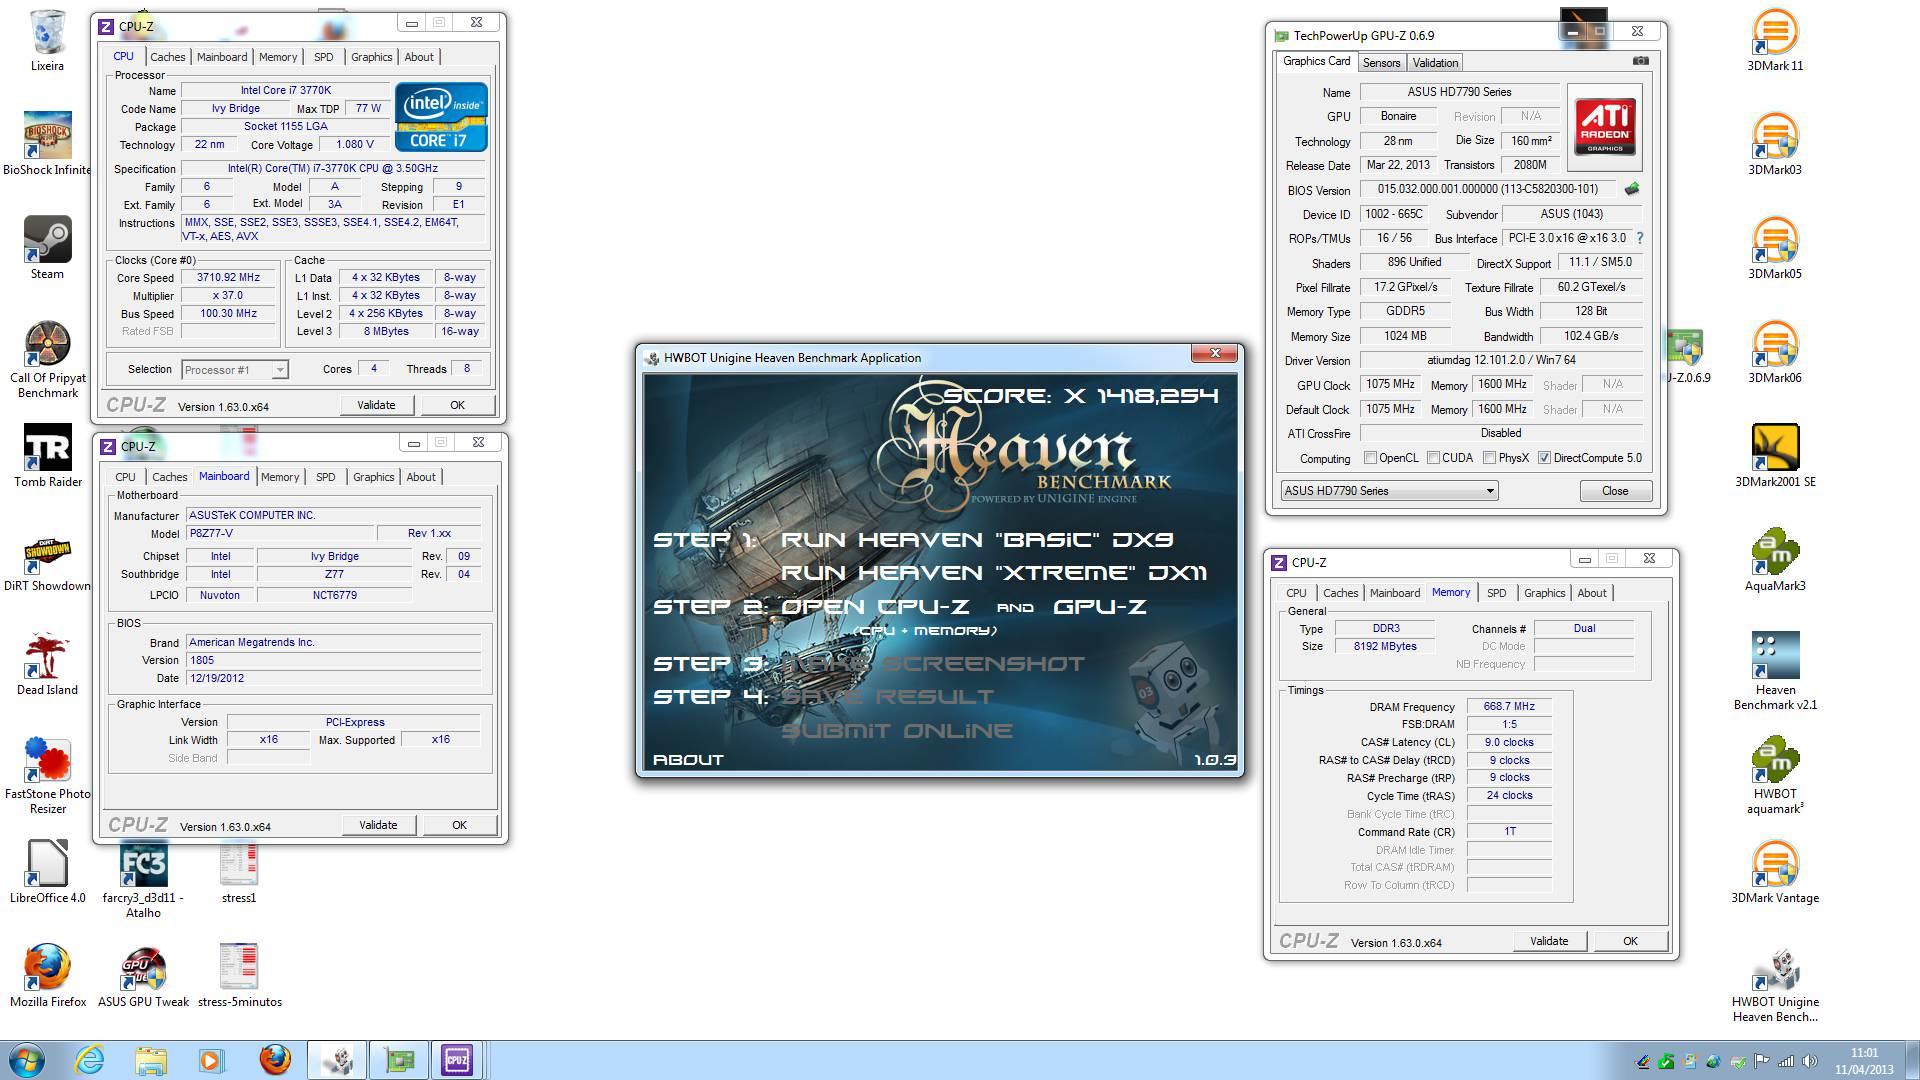This screenshot has height=1080, width=1920.
Task: Open Lixeira recycle bin icon
Action: 47,40
